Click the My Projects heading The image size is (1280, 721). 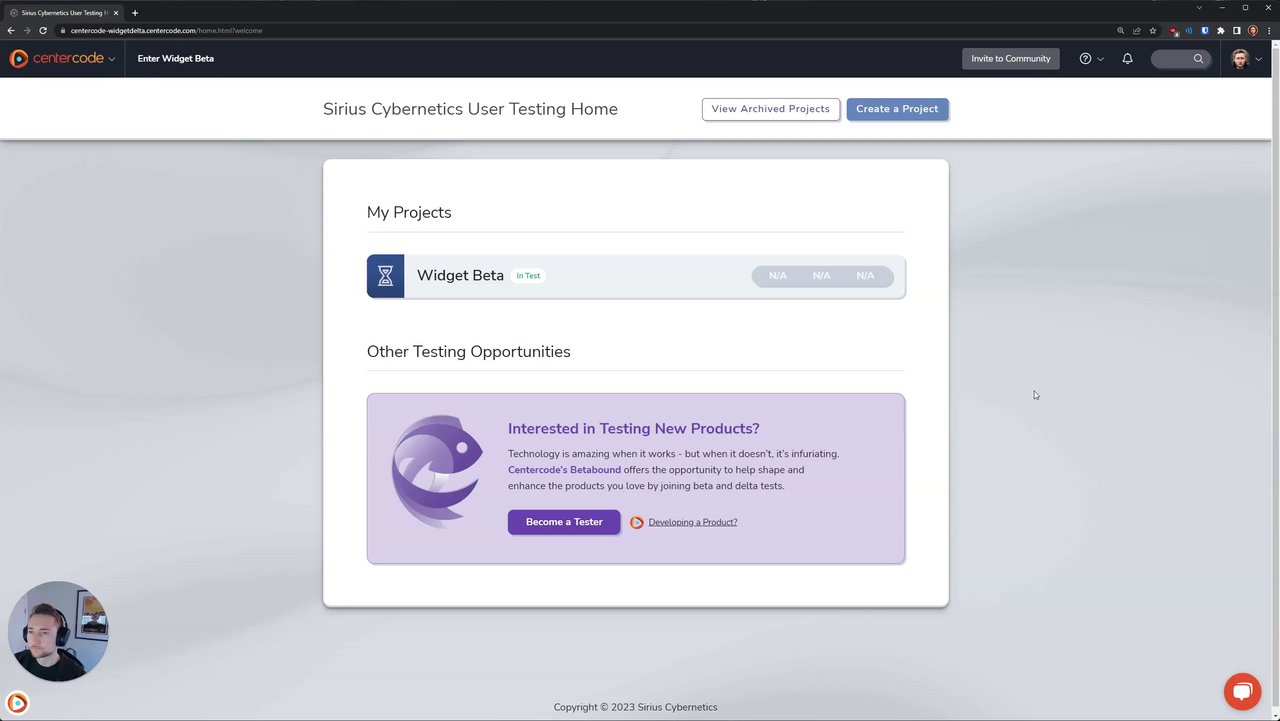409,212
